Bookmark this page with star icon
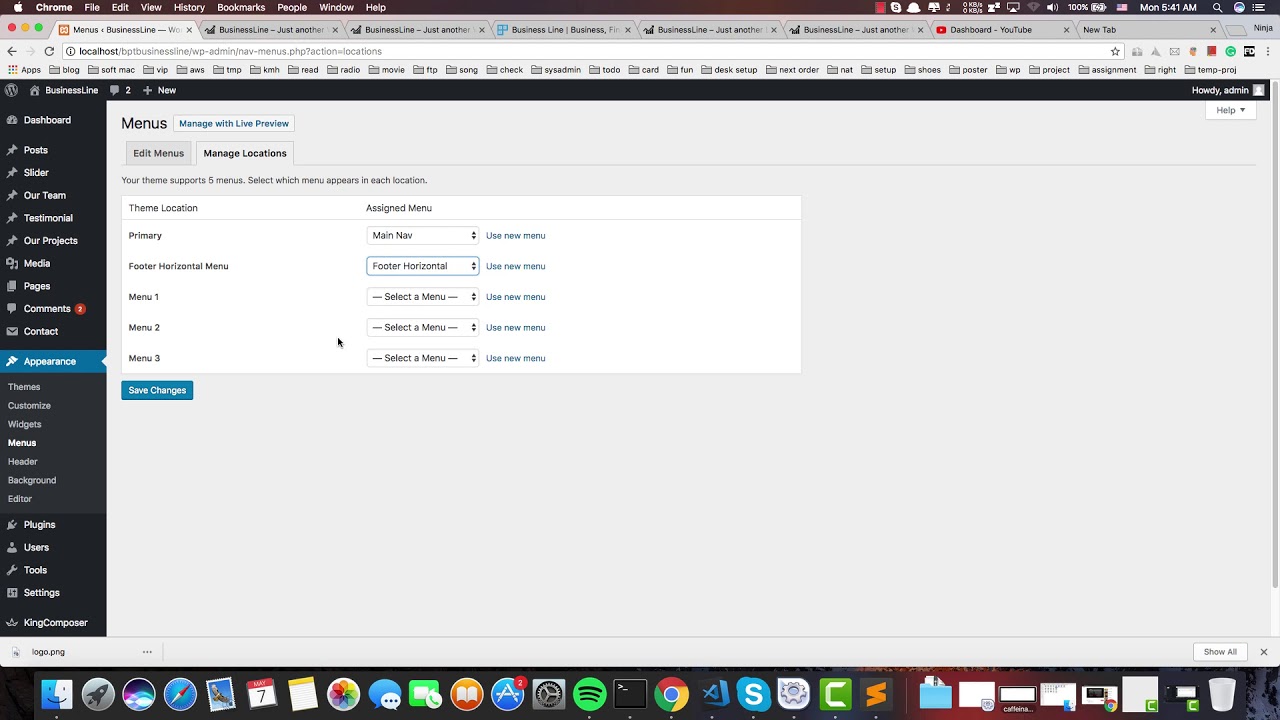1280x720 pixels. [x=1115, y=51]
